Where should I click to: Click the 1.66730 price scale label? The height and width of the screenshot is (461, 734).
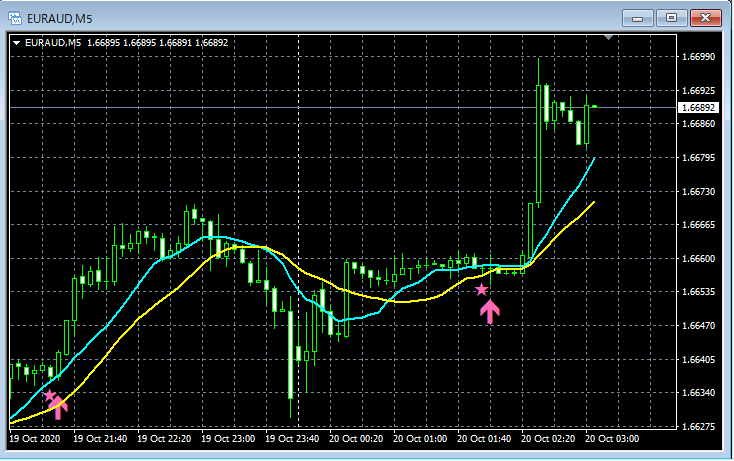(x=698, y=191)
